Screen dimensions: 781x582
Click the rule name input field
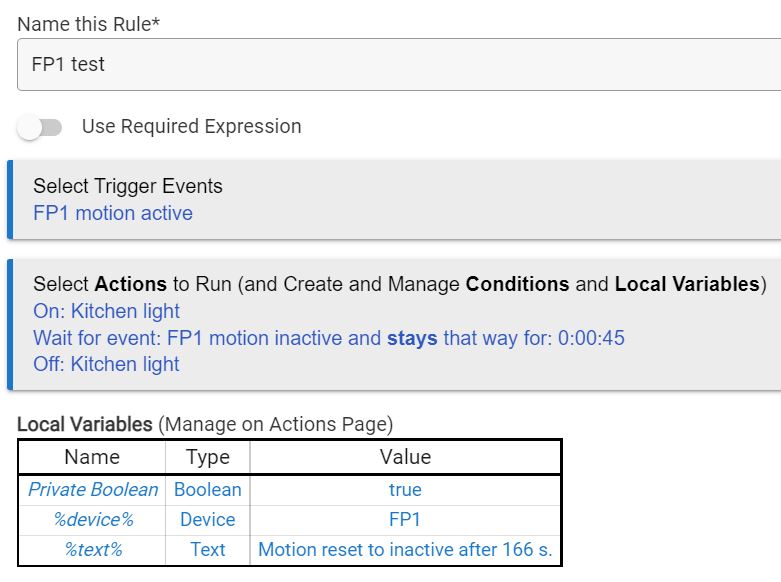(398, 65)
